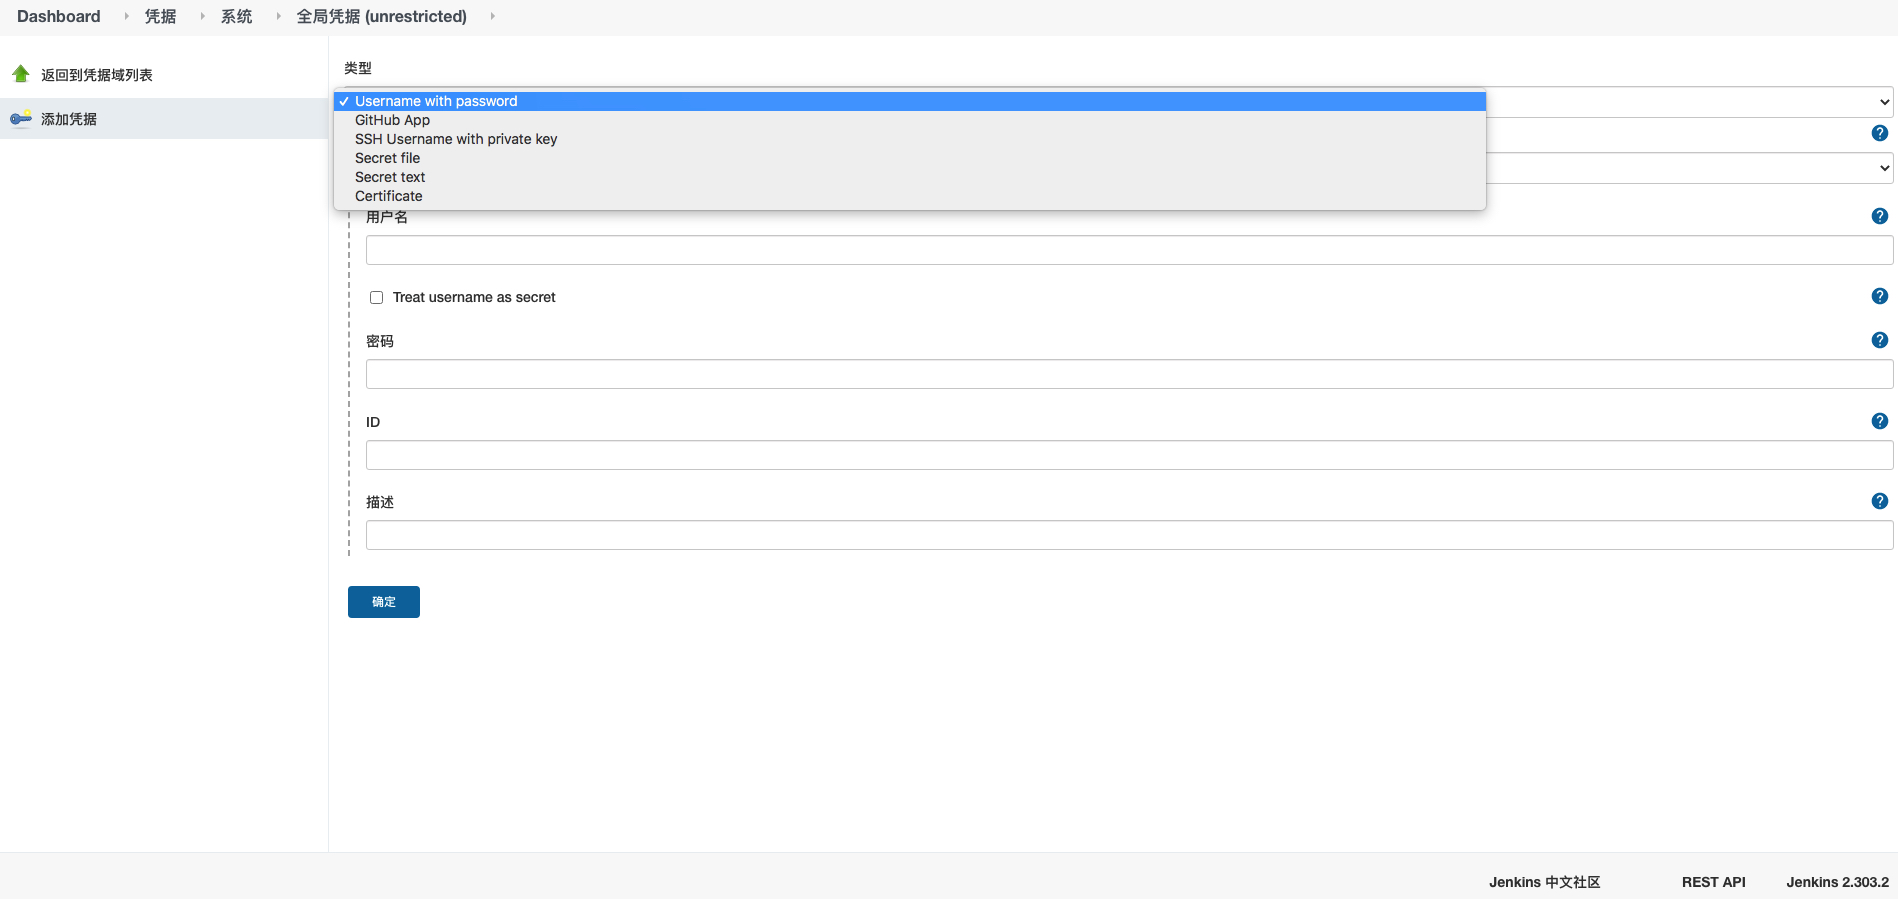Viewport: 1898px width, 899px height.
Task: Select Username with password option
Action: click(910, 101)
